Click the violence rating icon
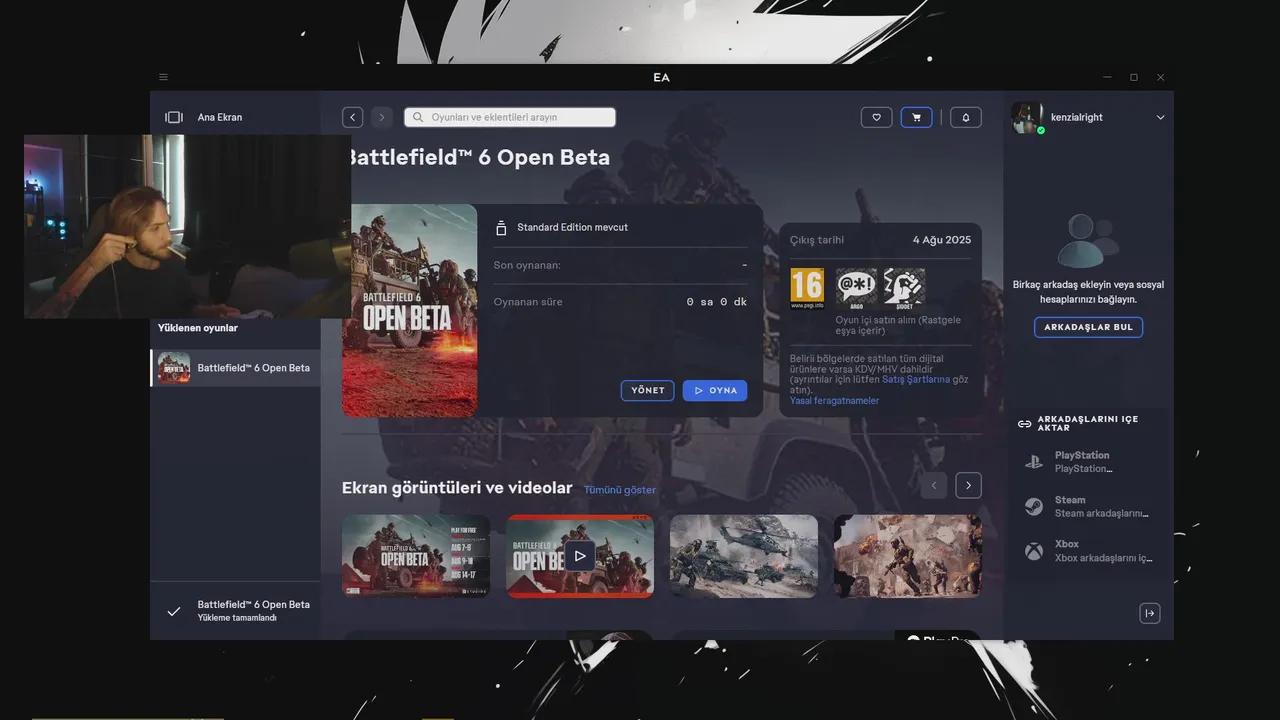The width and height of the screenshot is (1280, 720). 904,288
